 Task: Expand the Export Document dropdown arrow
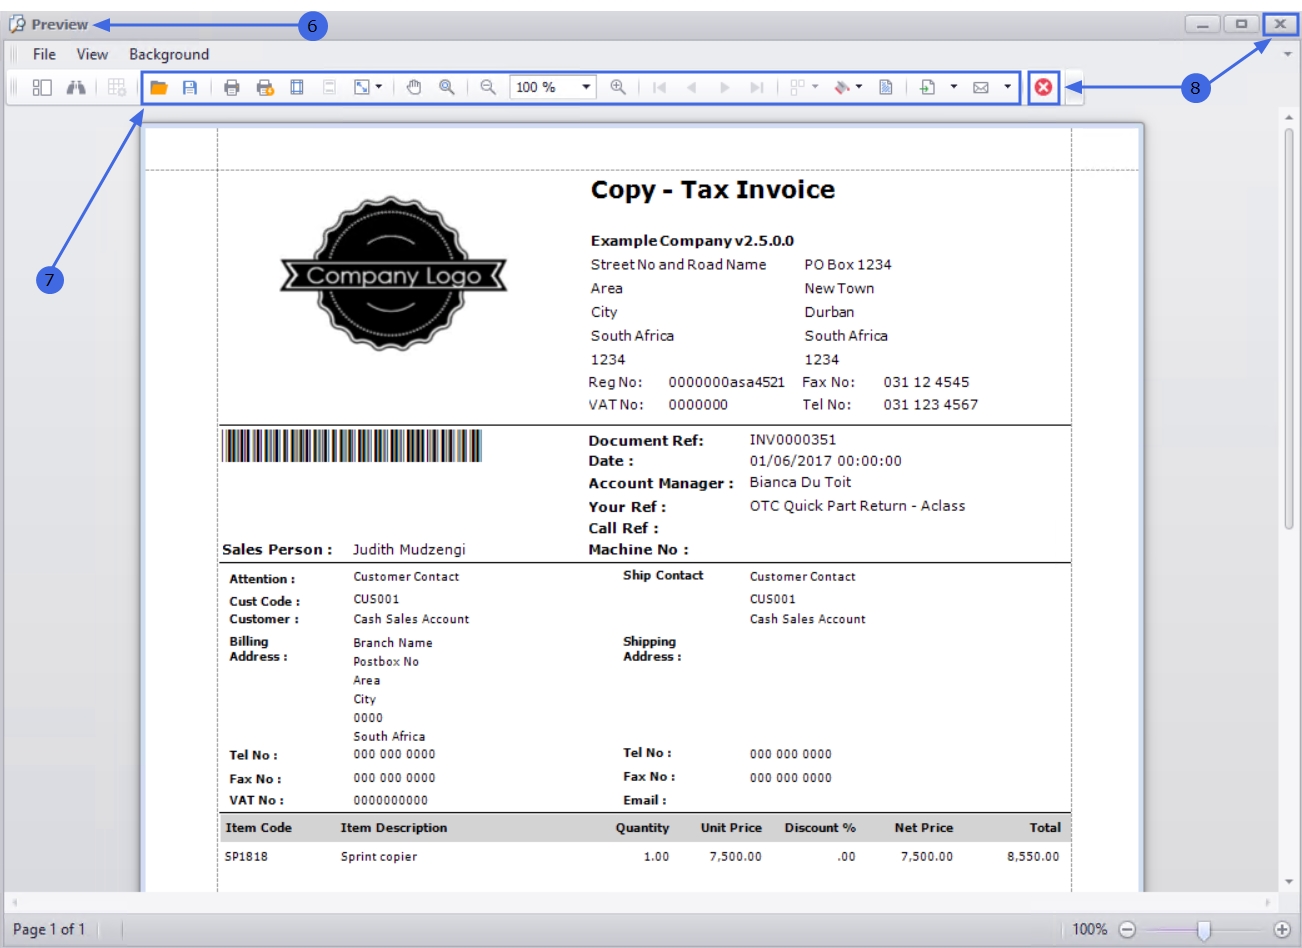953,88
